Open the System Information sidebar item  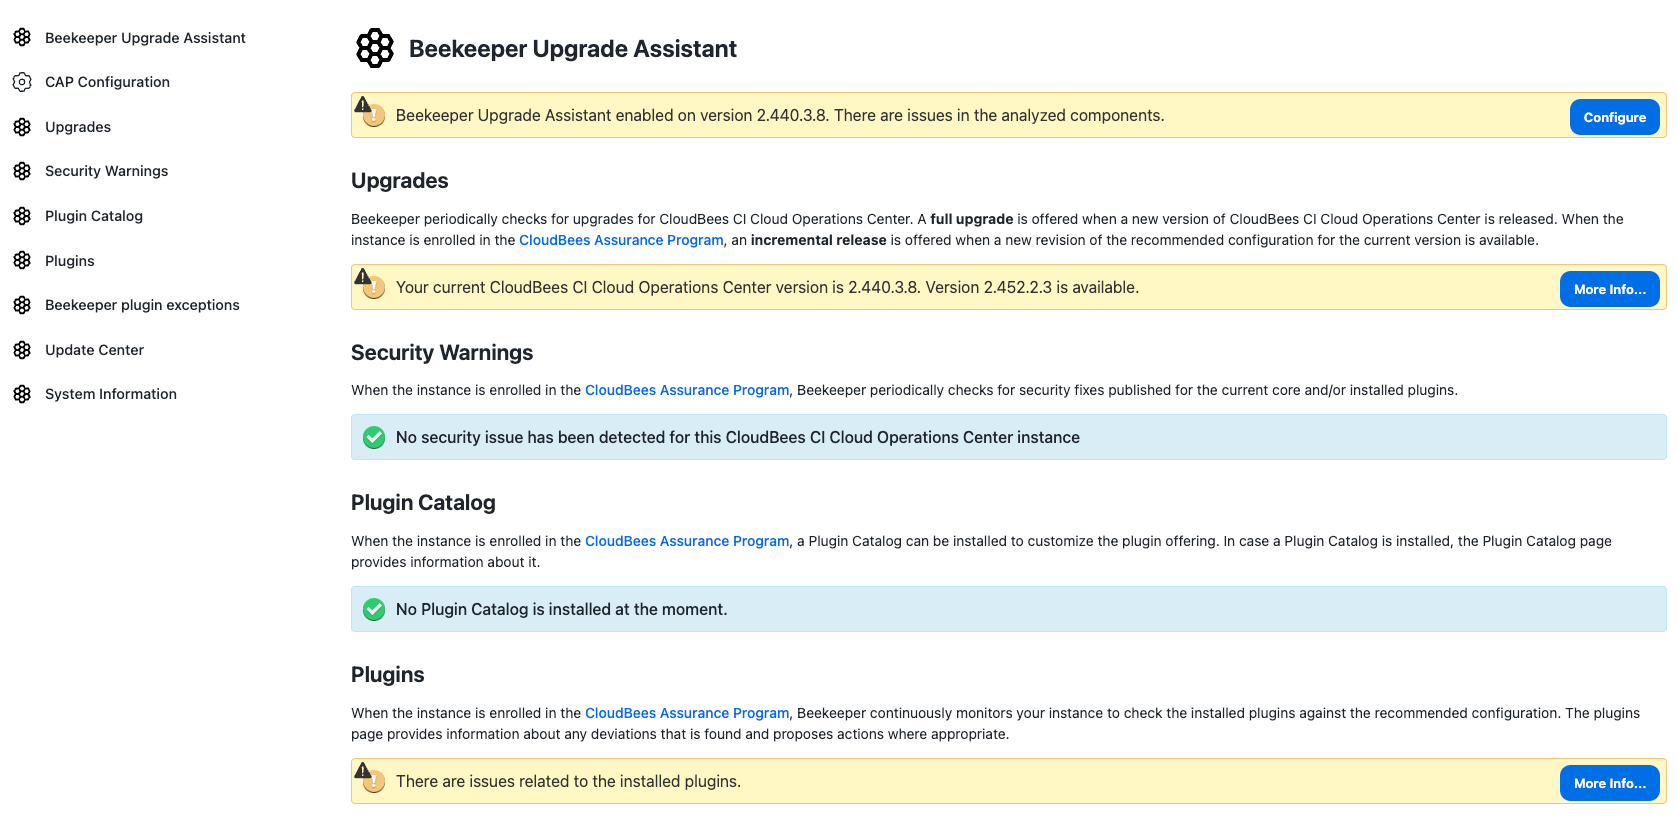coord(111,394)
